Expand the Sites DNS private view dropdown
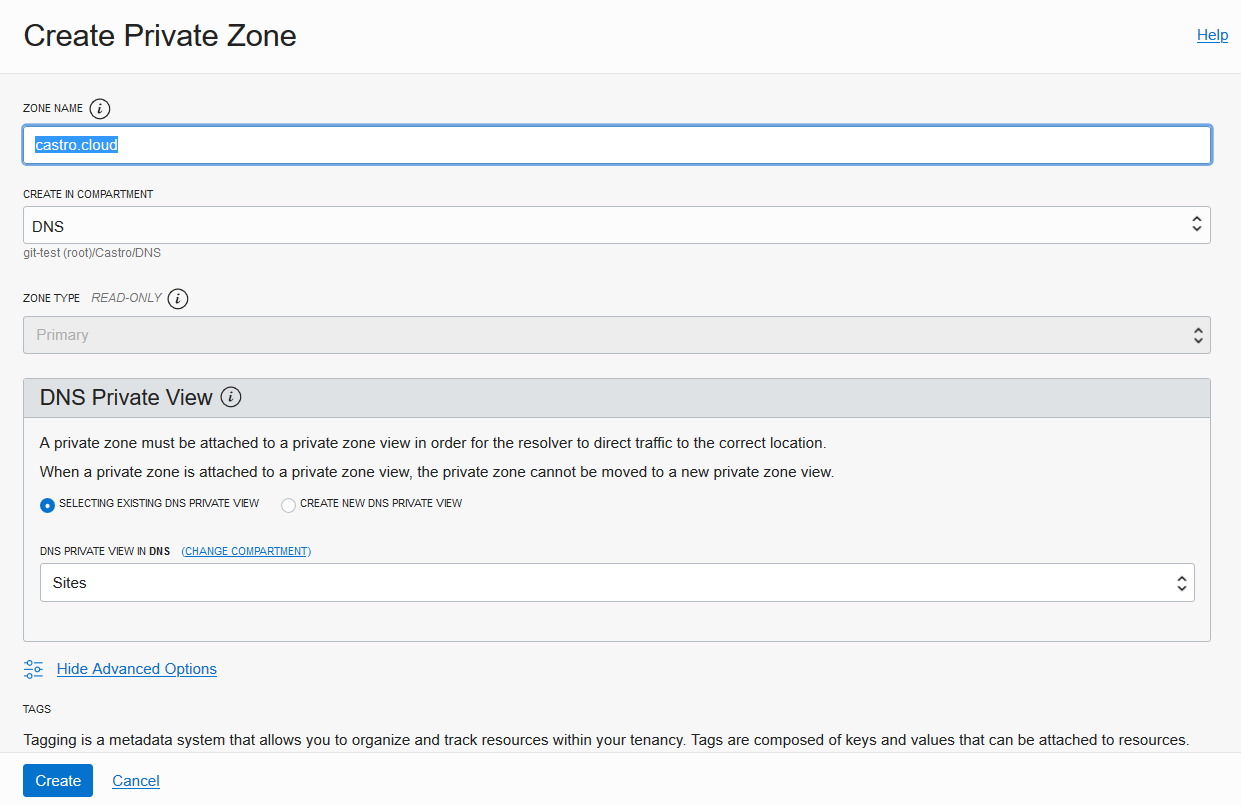This screenshot has width=1241, height=805. (616, 583)
